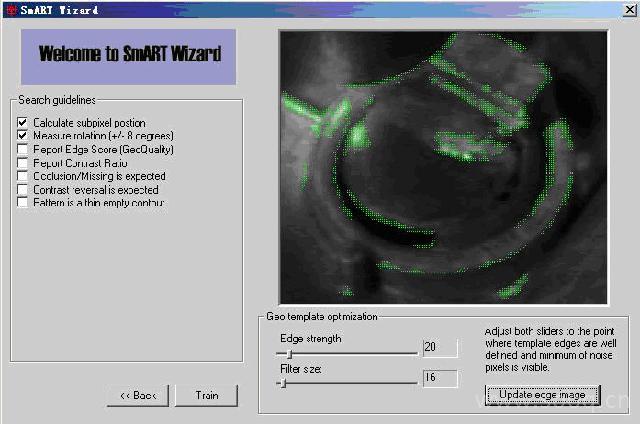Click the Welcome to SmART Wizard banner

tap(129, 56)
